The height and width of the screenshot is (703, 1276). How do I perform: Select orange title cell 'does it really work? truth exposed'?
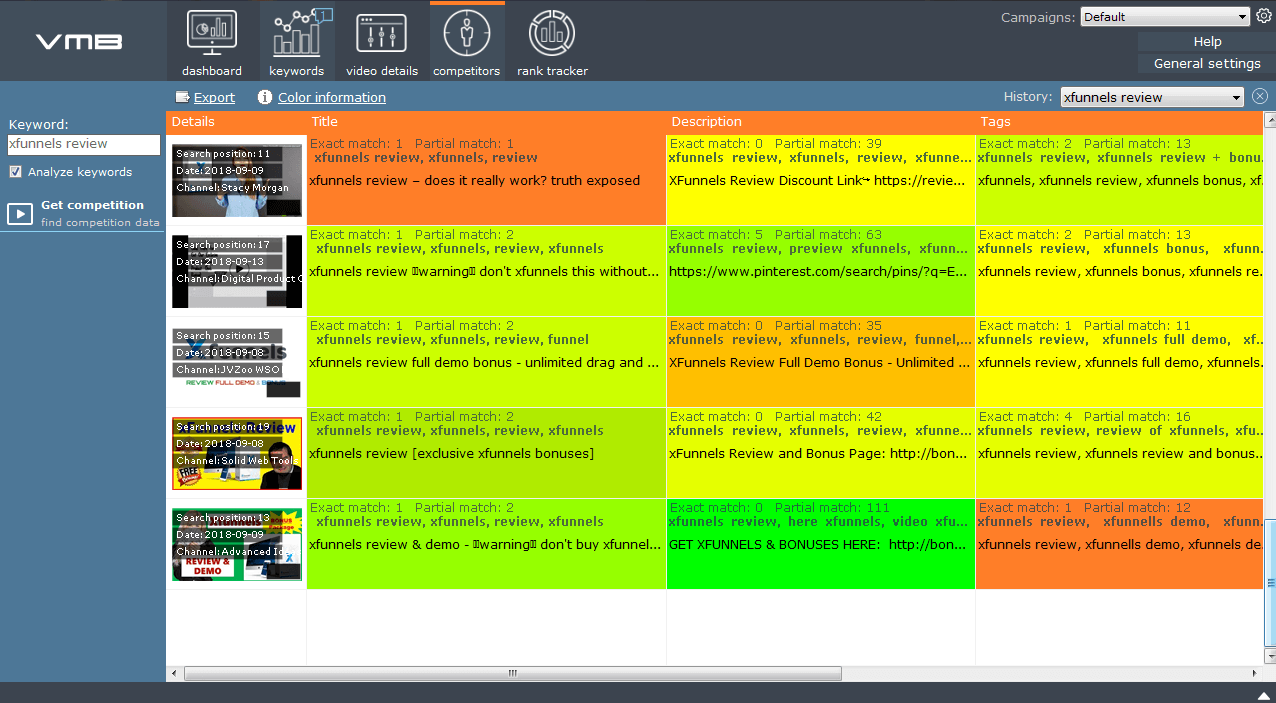click(x=486, y=180)
